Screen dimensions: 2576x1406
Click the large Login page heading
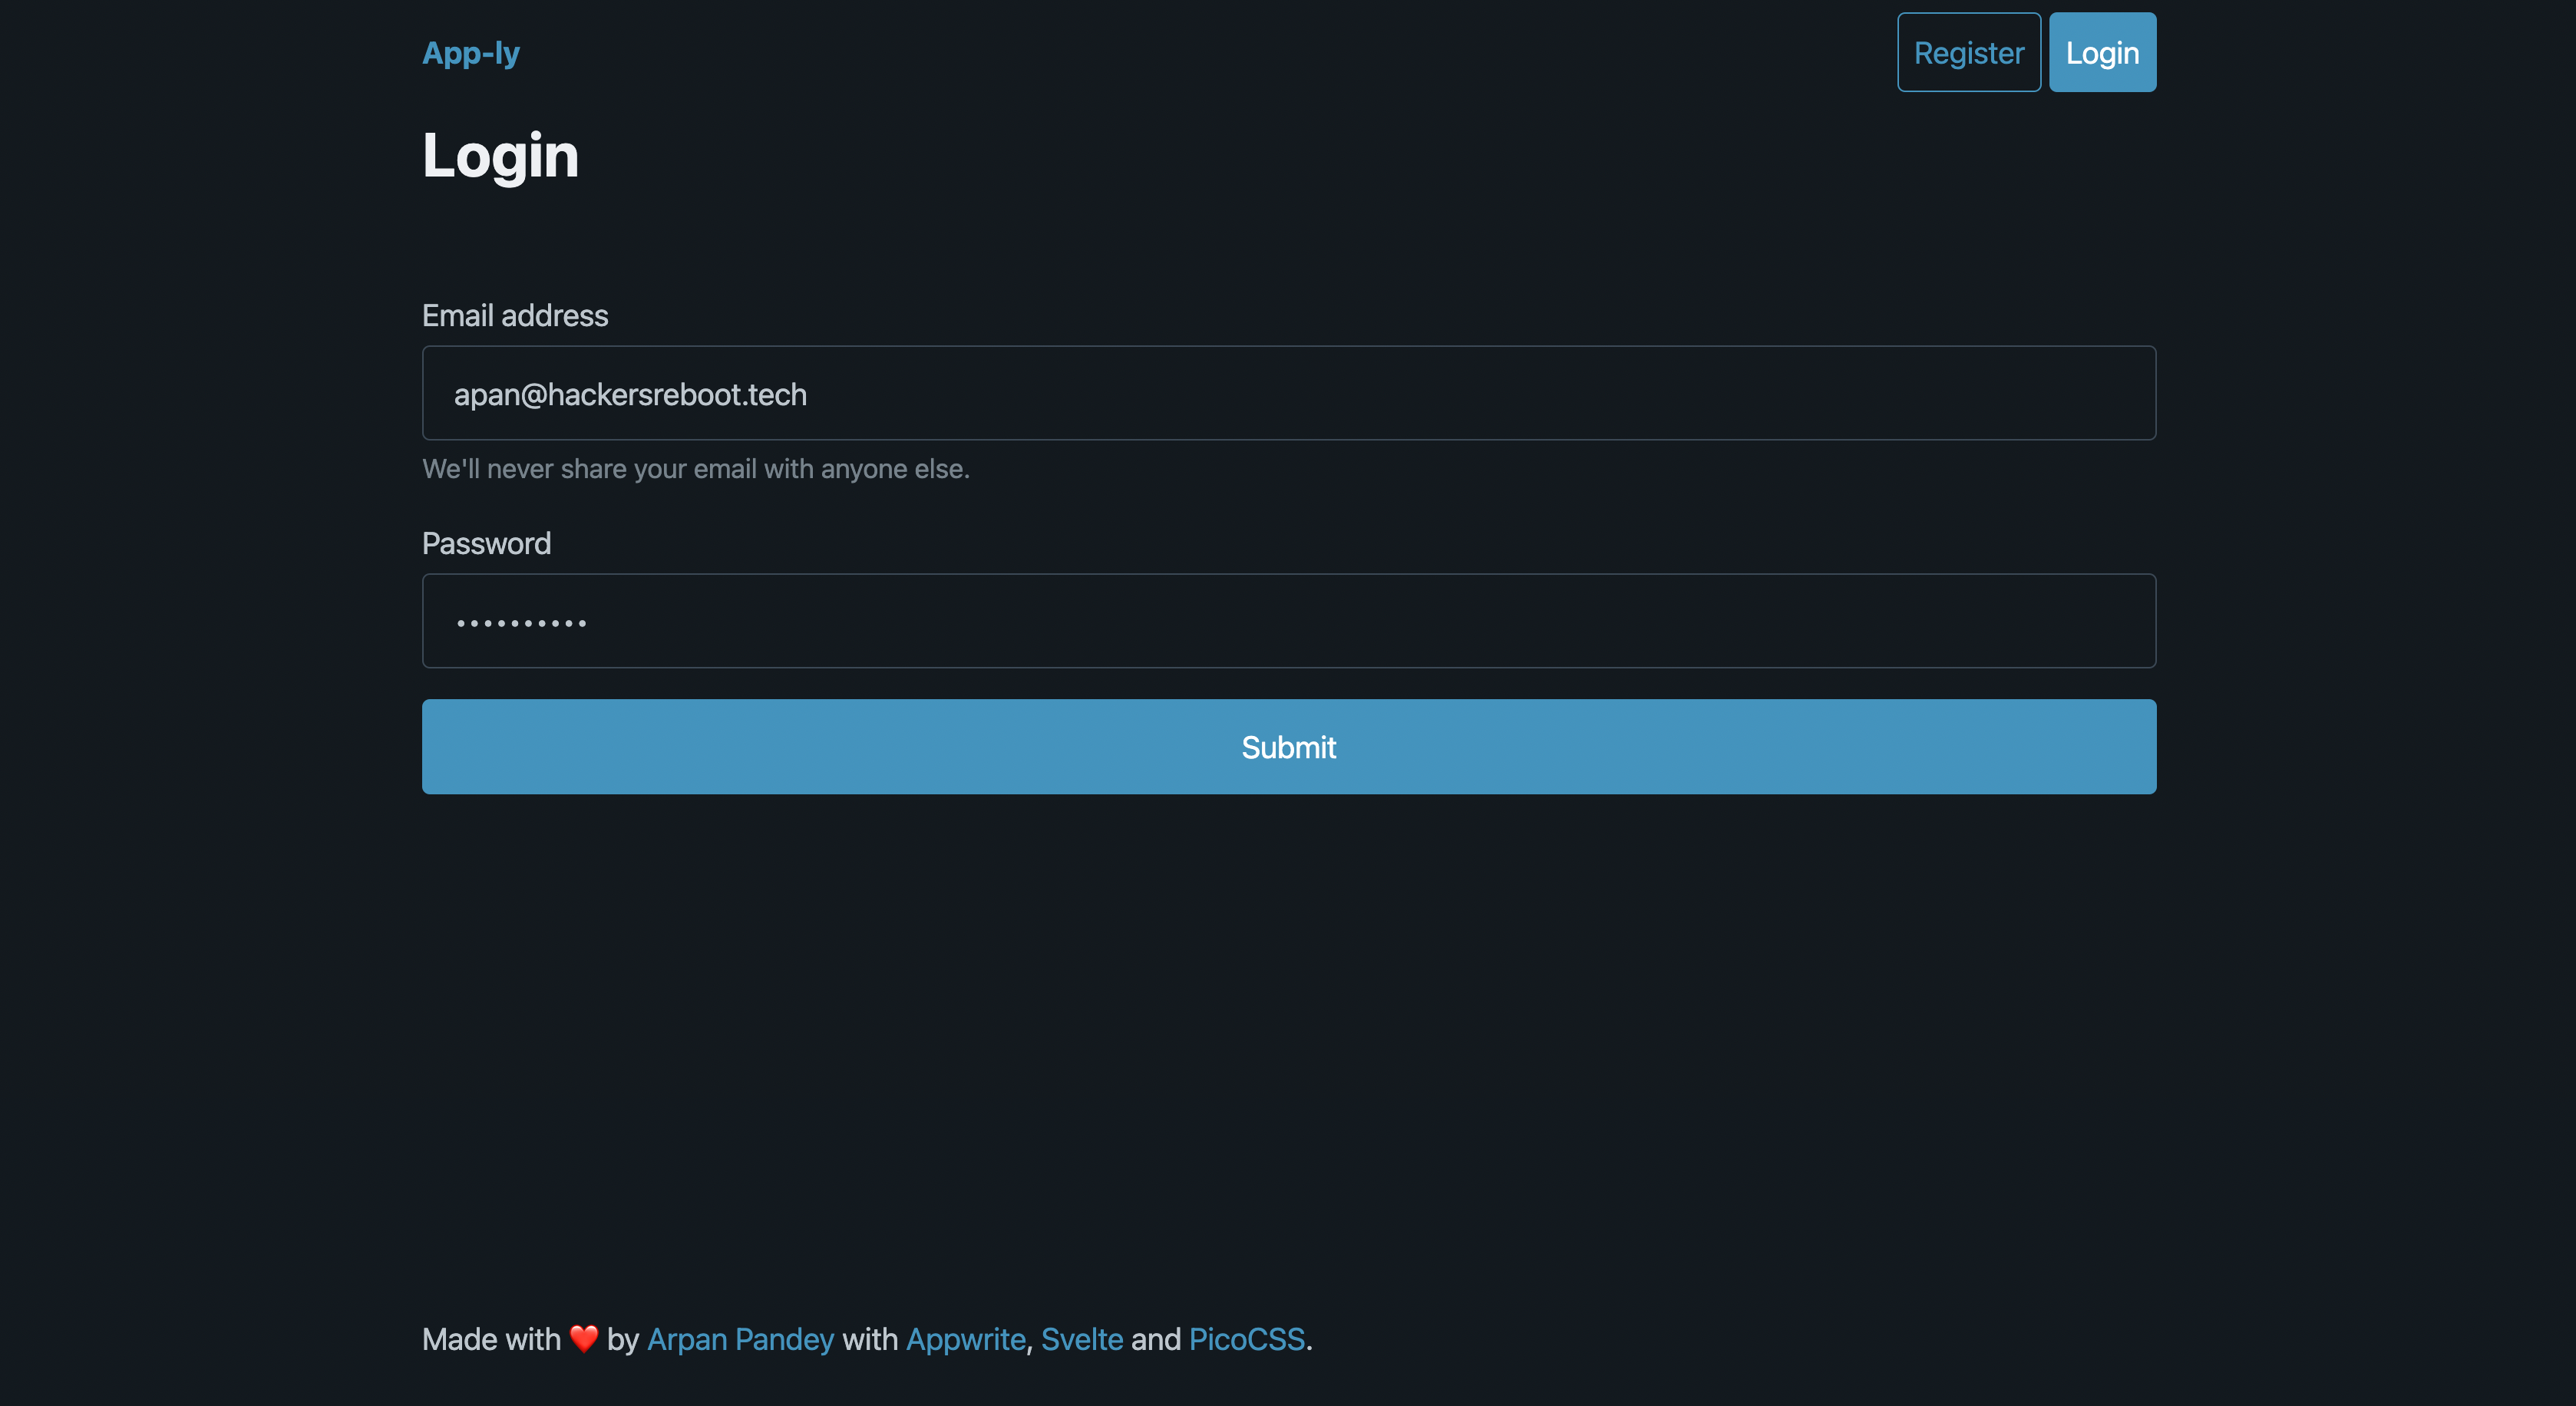point(500,156)
